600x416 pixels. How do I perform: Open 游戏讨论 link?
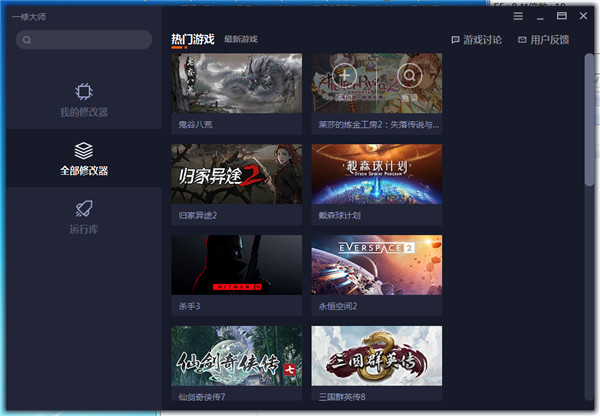coord(482,40)
